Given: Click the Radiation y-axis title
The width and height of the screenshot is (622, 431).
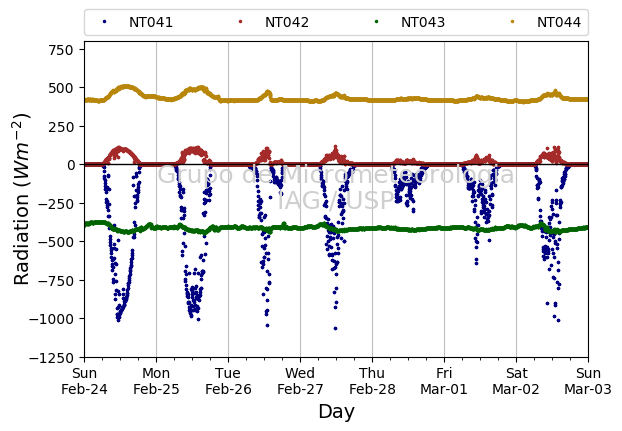Looking at the screenshot, I should pos(21,199).
